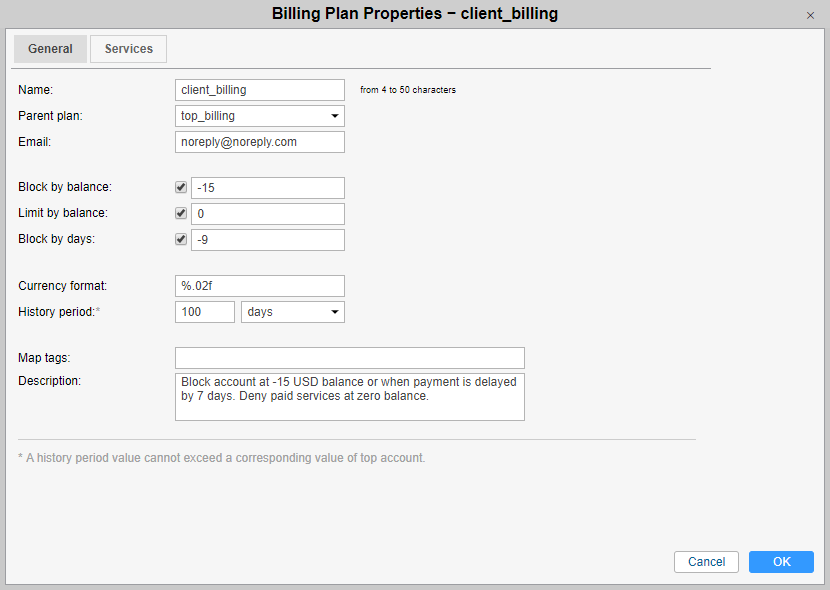The height and width of the screenshot is (590, 830).
Task: Switch to the Services tab
Action: click(x=128, y=49)
